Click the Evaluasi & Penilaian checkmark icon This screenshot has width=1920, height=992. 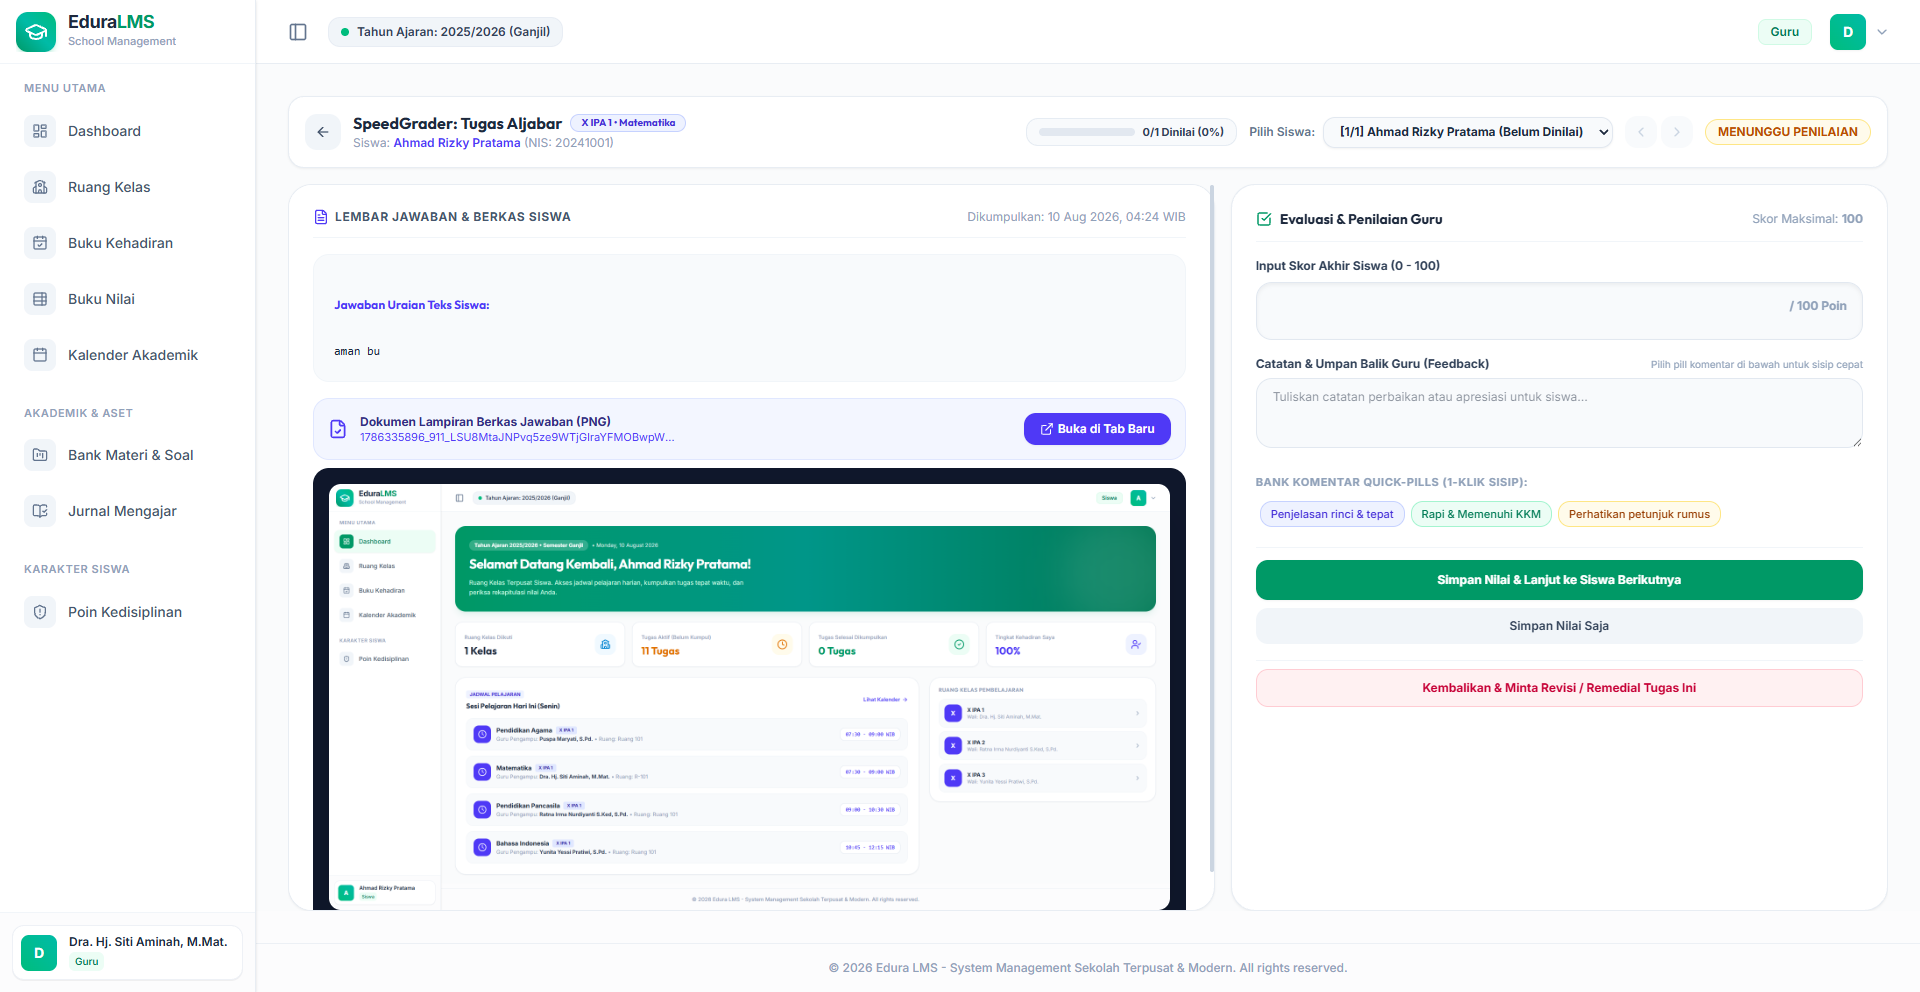(1264, 219)
